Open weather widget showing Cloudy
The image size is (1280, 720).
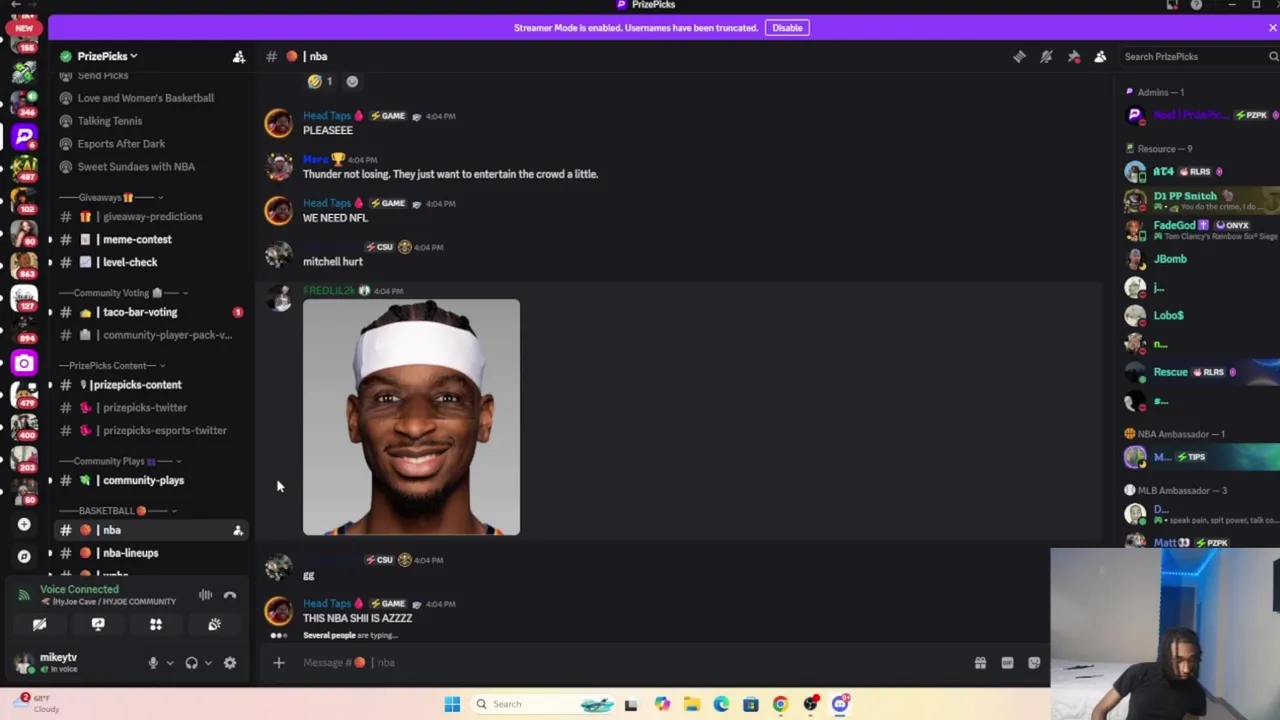tap(36, 704)
